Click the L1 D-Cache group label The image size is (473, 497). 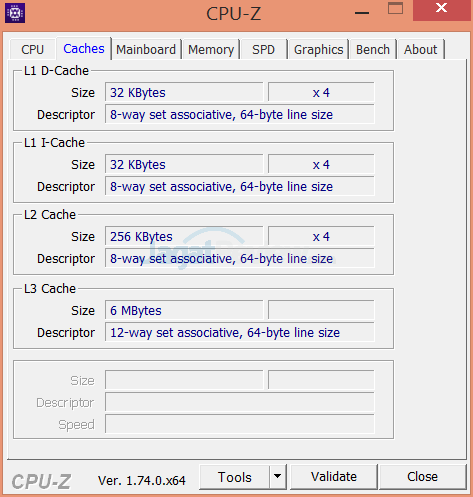point(56,71)
